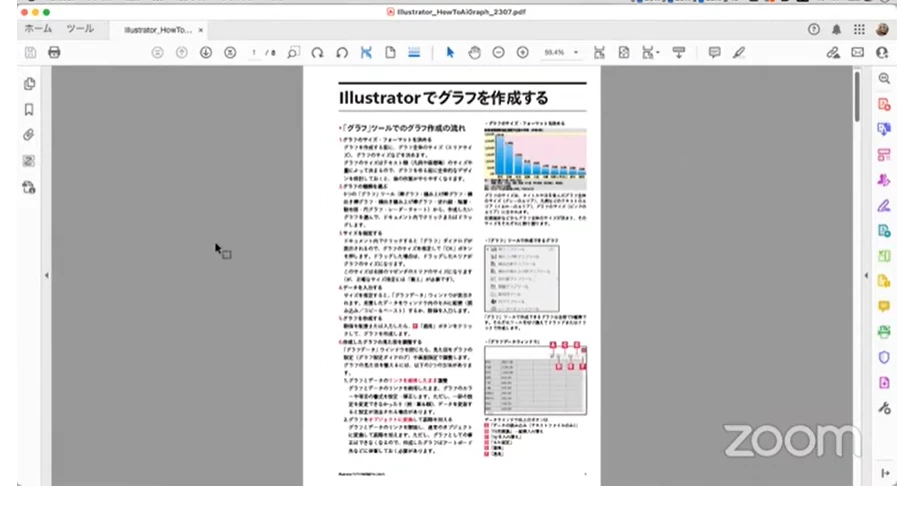Screen dimensions: 908x508
Task: Zoom in with the plus circle
Action: point(522,53)
